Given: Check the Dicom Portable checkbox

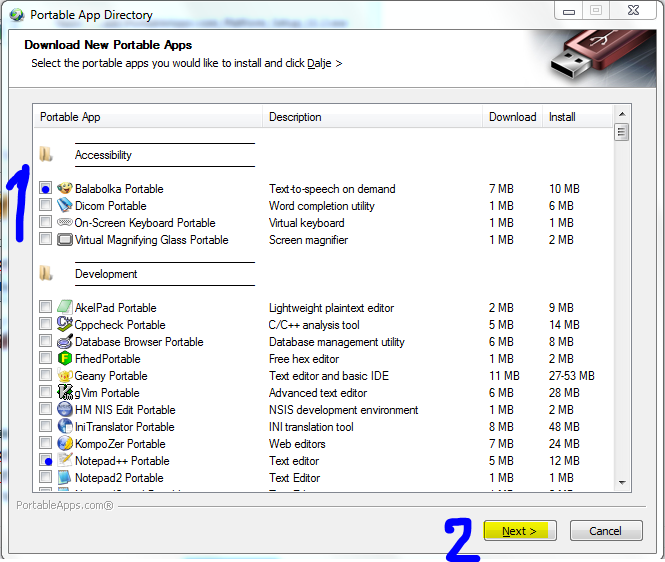Looking at the screenshot, I should point(45,205).
